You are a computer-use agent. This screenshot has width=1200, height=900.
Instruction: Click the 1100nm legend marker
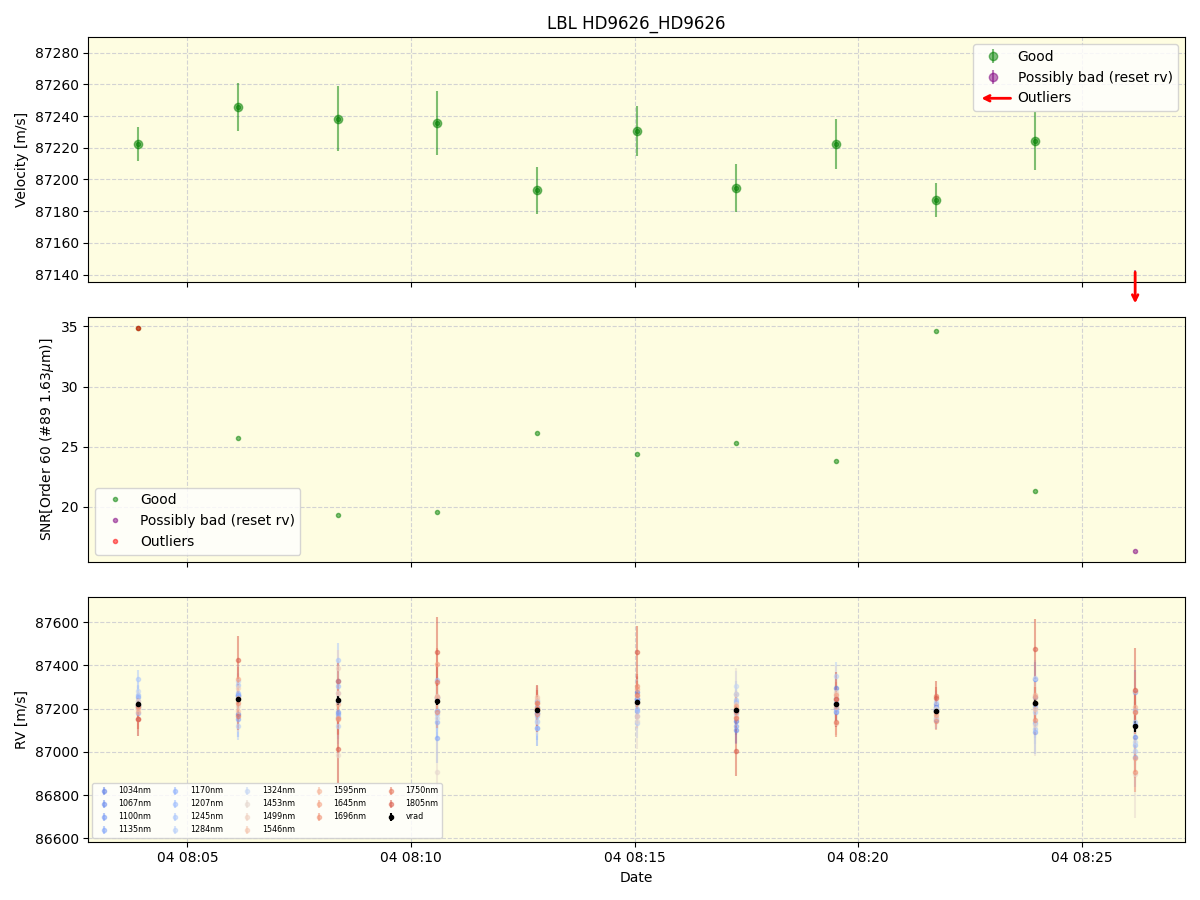click(x=104, y=817)
